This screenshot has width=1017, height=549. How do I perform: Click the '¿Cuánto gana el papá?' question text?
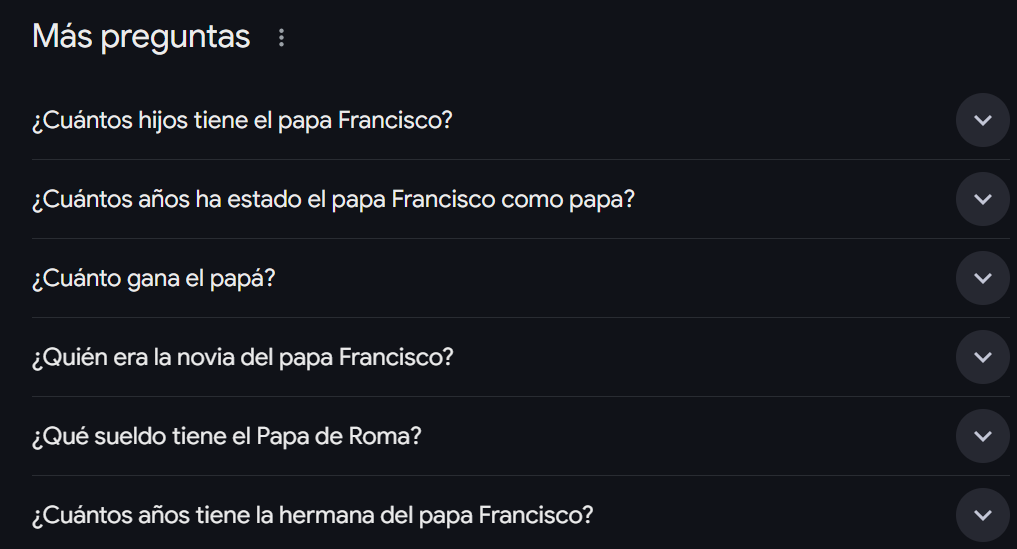[x=153, y=278]
